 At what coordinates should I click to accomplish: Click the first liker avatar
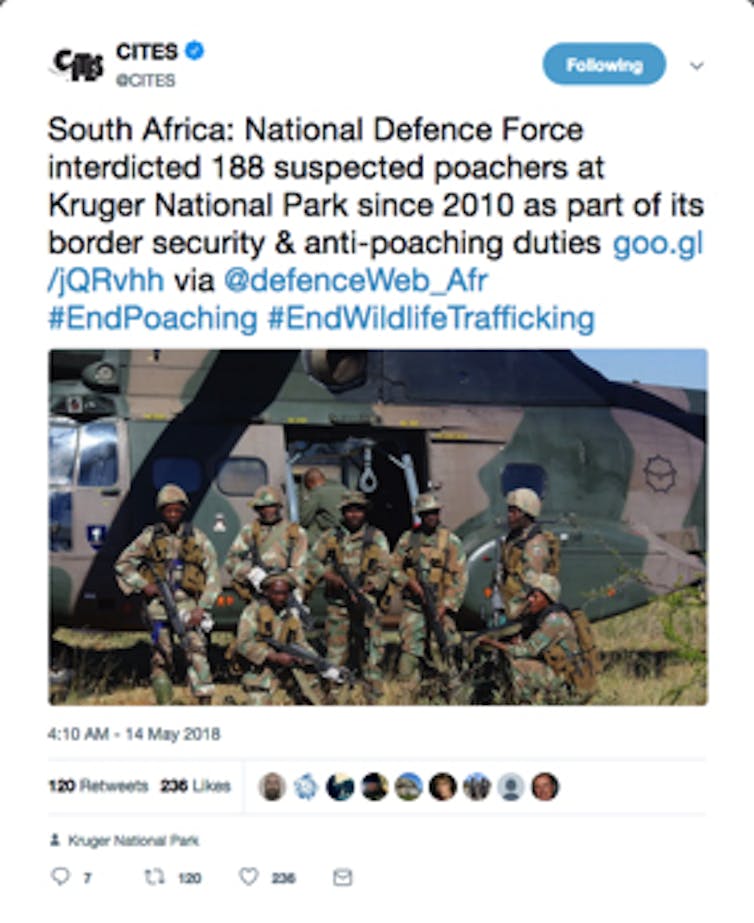coord(272,787)
